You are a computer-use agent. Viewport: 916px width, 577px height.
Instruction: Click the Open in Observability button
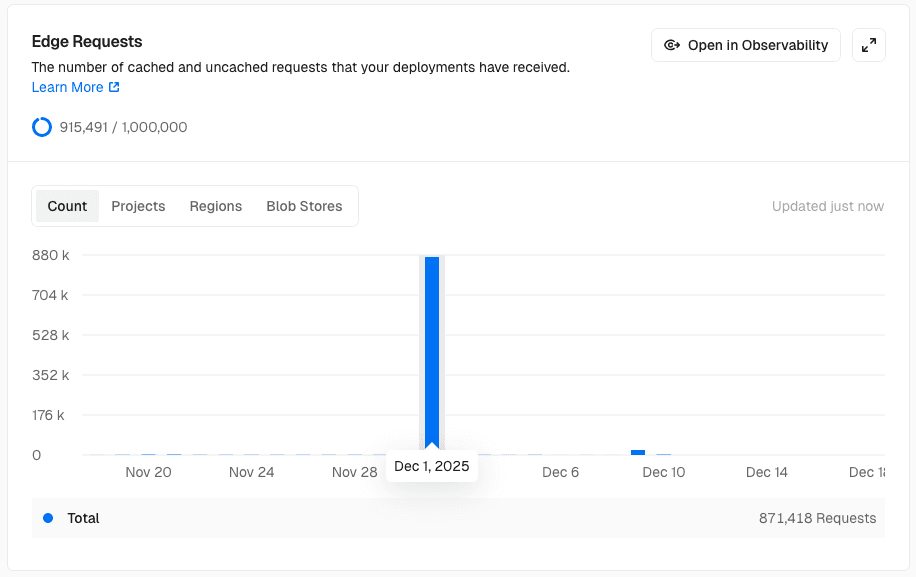(x=745, y=45)
